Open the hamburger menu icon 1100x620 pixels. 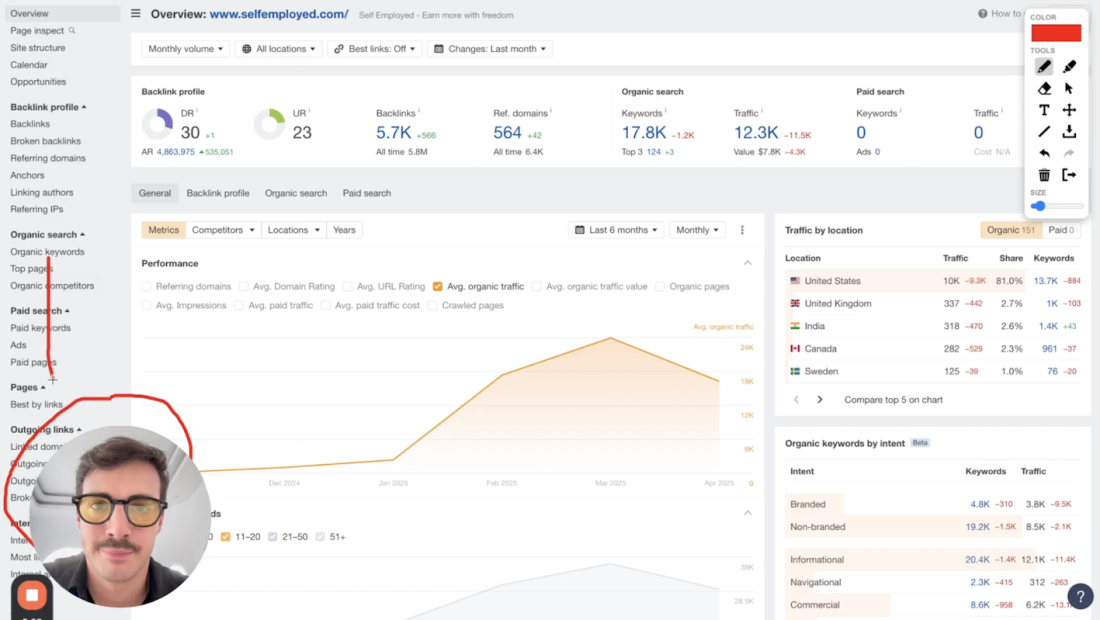click(135, 13)
